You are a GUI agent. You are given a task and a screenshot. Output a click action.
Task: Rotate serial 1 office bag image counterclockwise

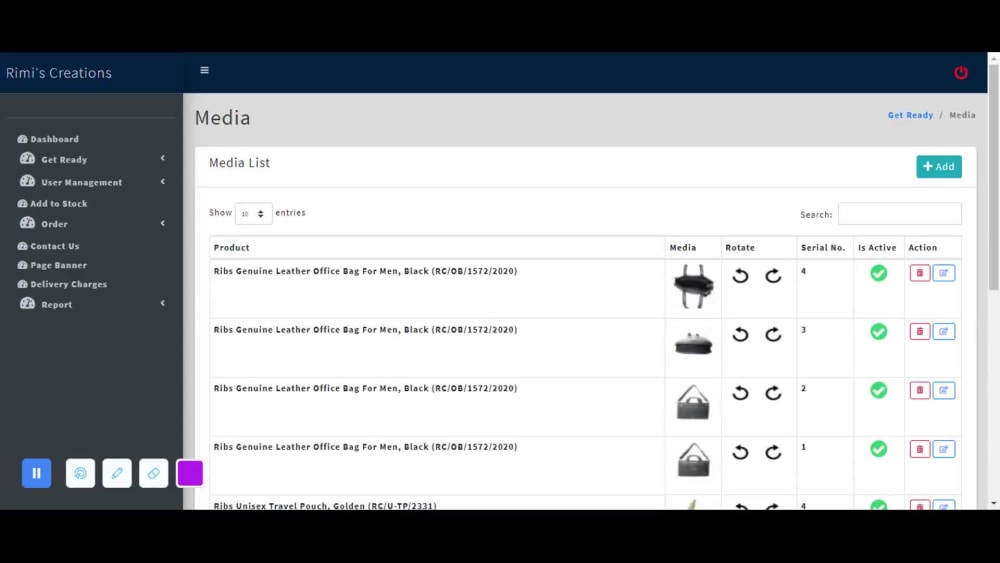click(x=740, y=452)
